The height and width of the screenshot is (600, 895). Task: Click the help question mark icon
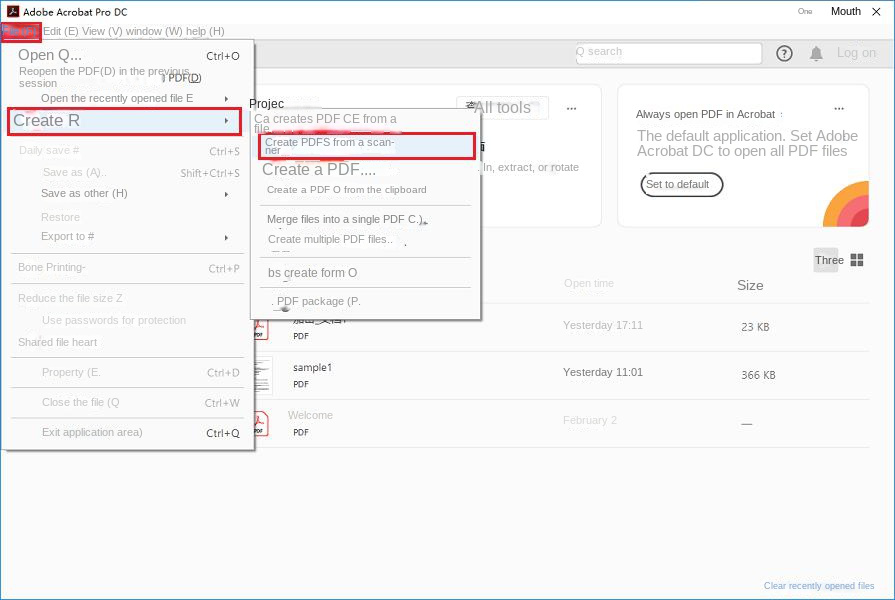click(784, 53)
